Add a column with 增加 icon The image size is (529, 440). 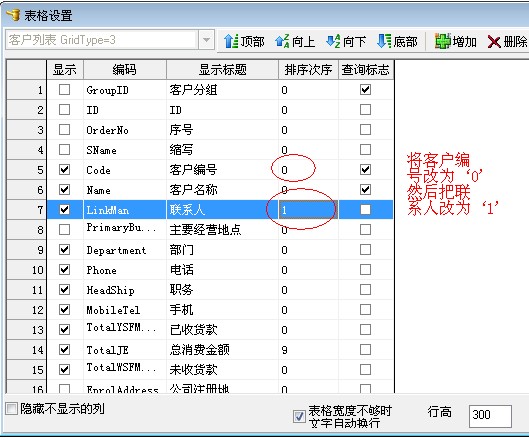[443, 41]
